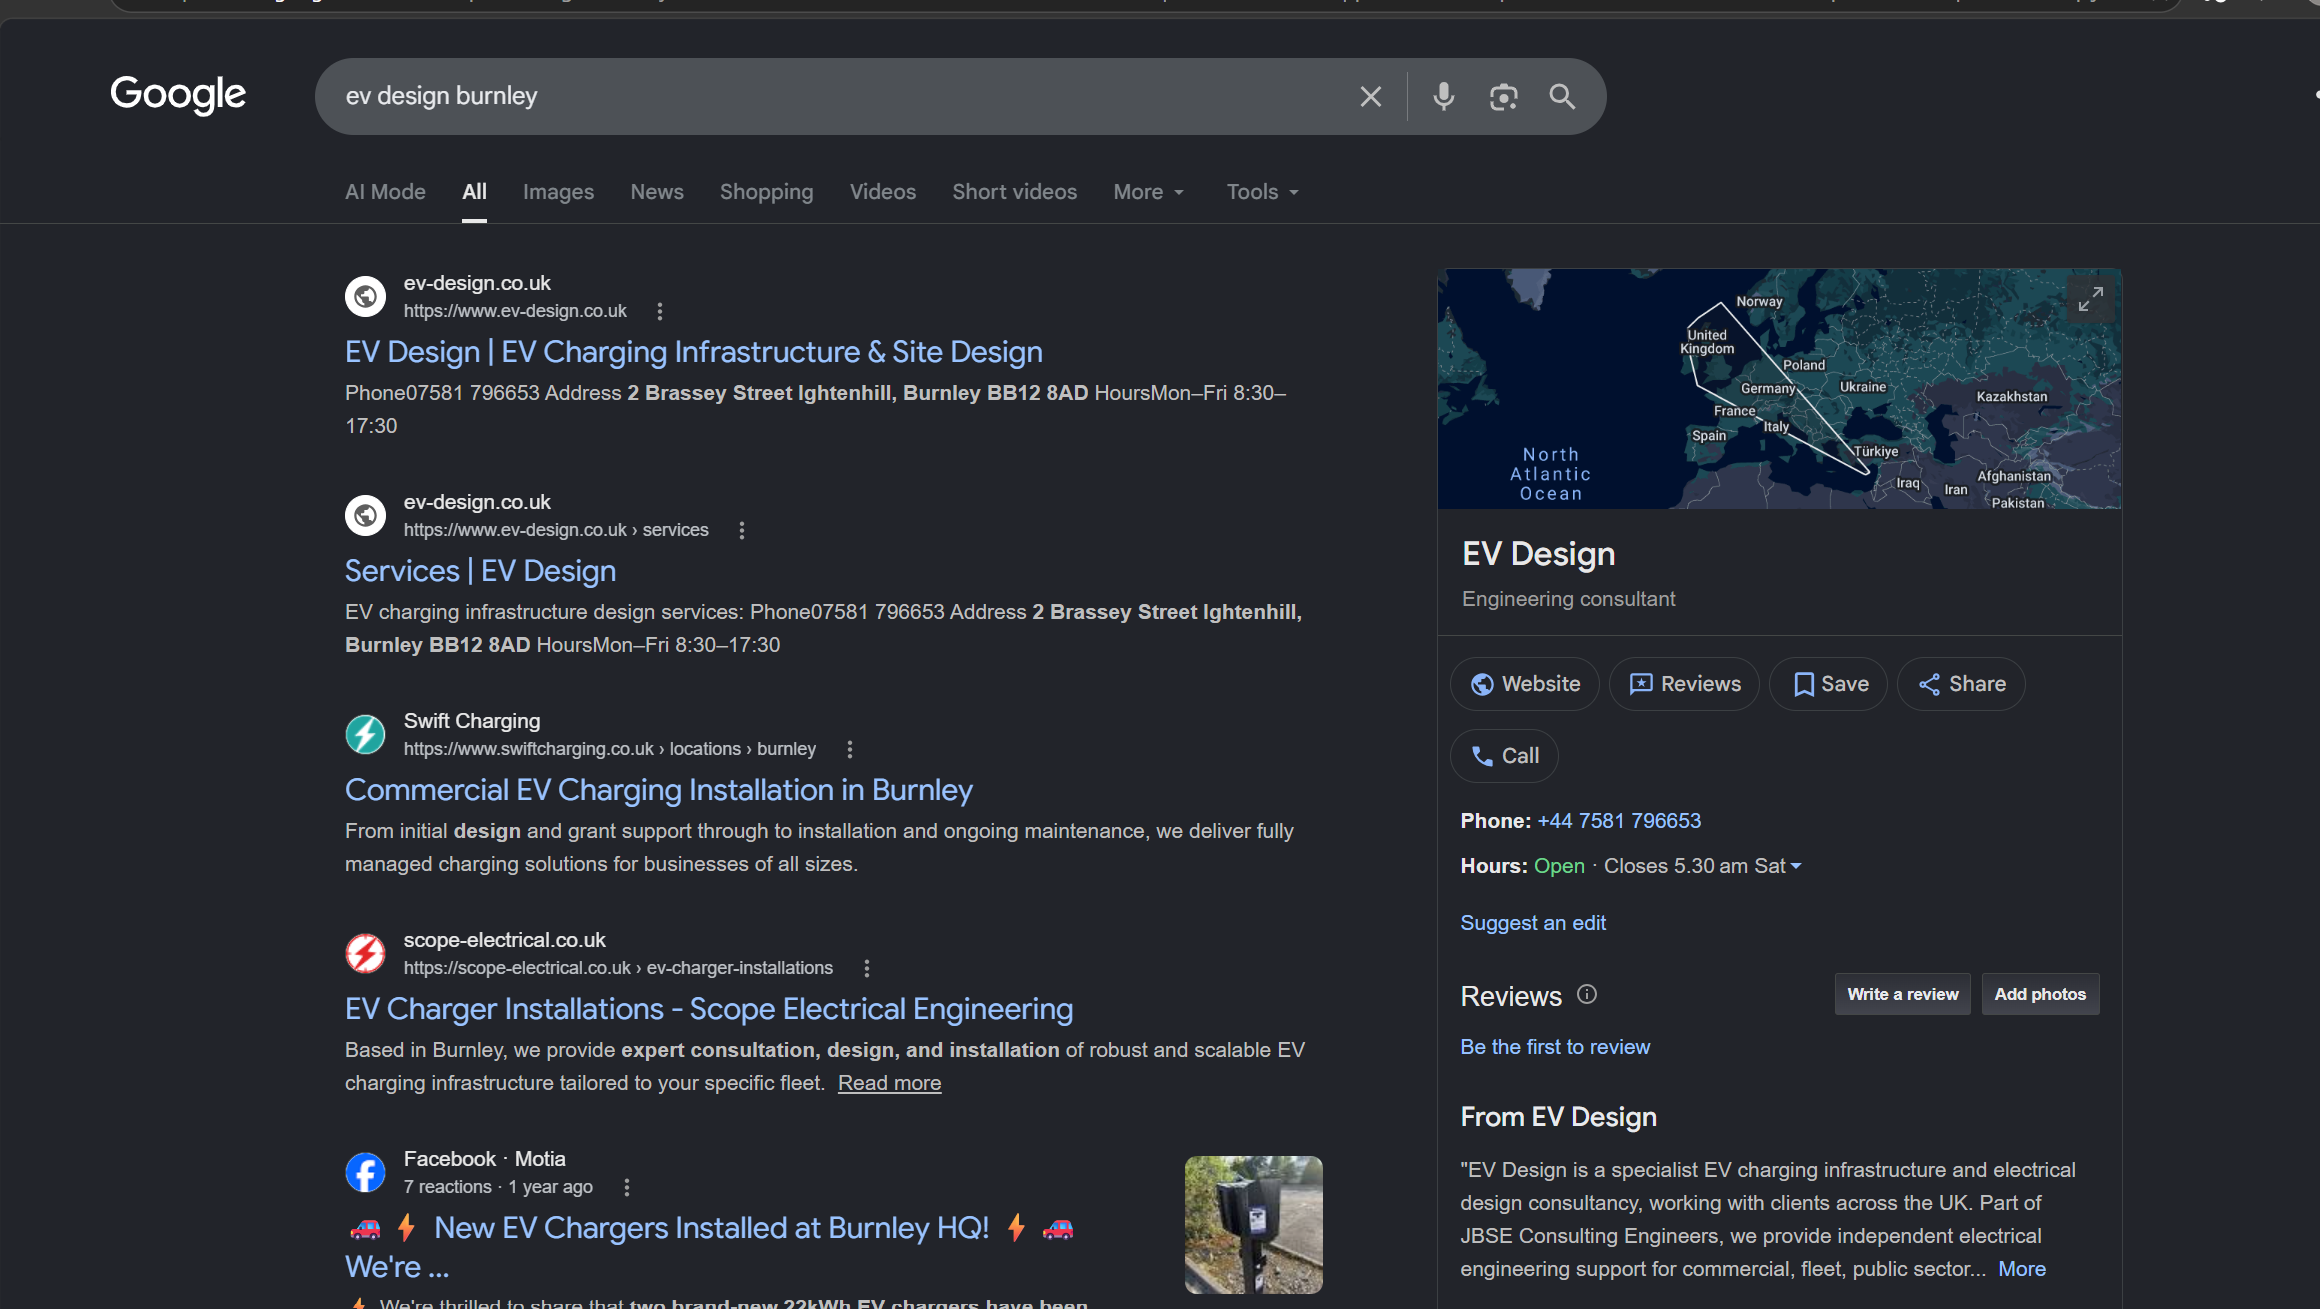Click the Facebook logo favicon
Viewport: 2320px width, 1309px height.
coord(365,1172)
